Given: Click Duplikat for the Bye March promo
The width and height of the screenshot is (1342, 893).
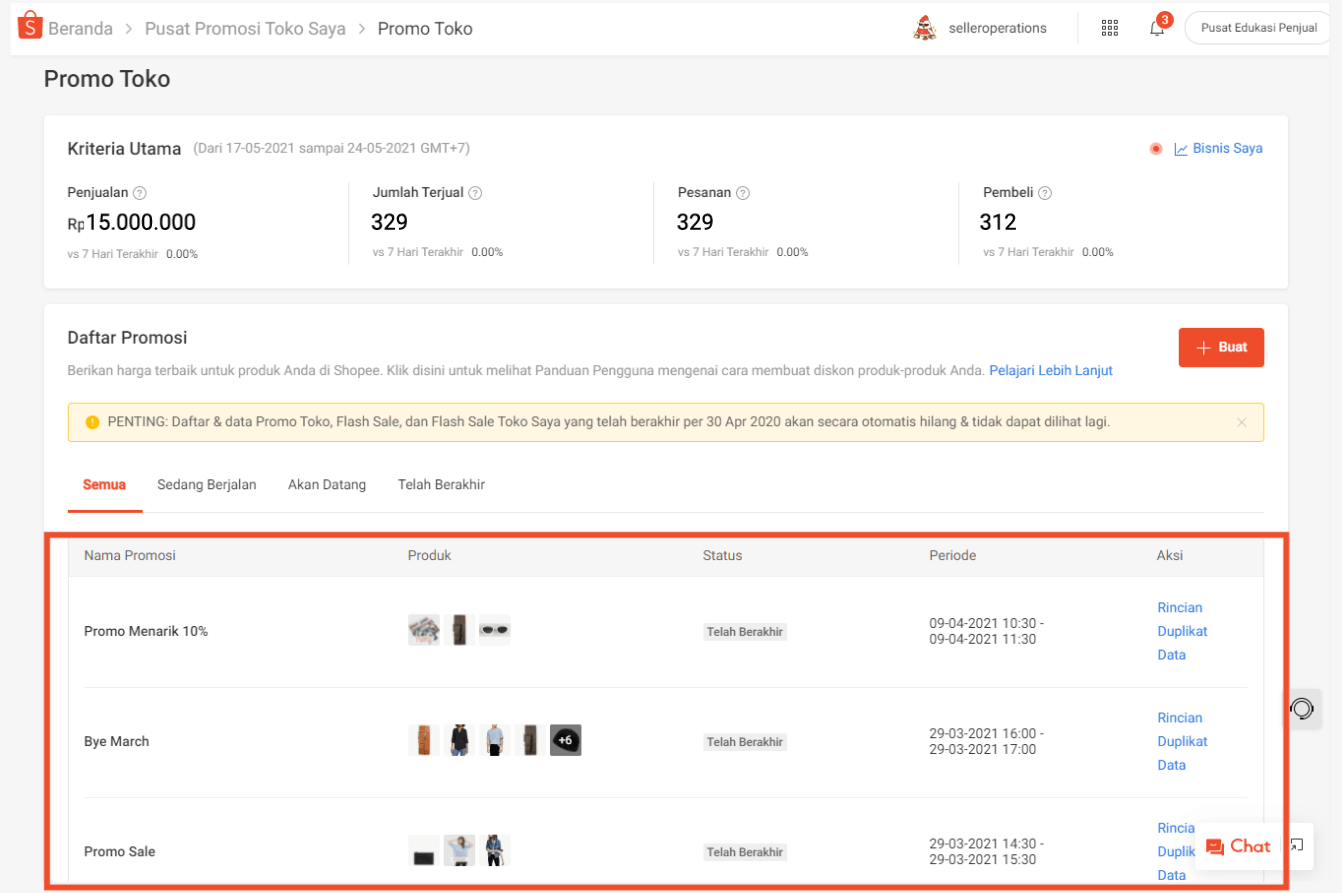Looking at the screenshot, I should 1182,742.
